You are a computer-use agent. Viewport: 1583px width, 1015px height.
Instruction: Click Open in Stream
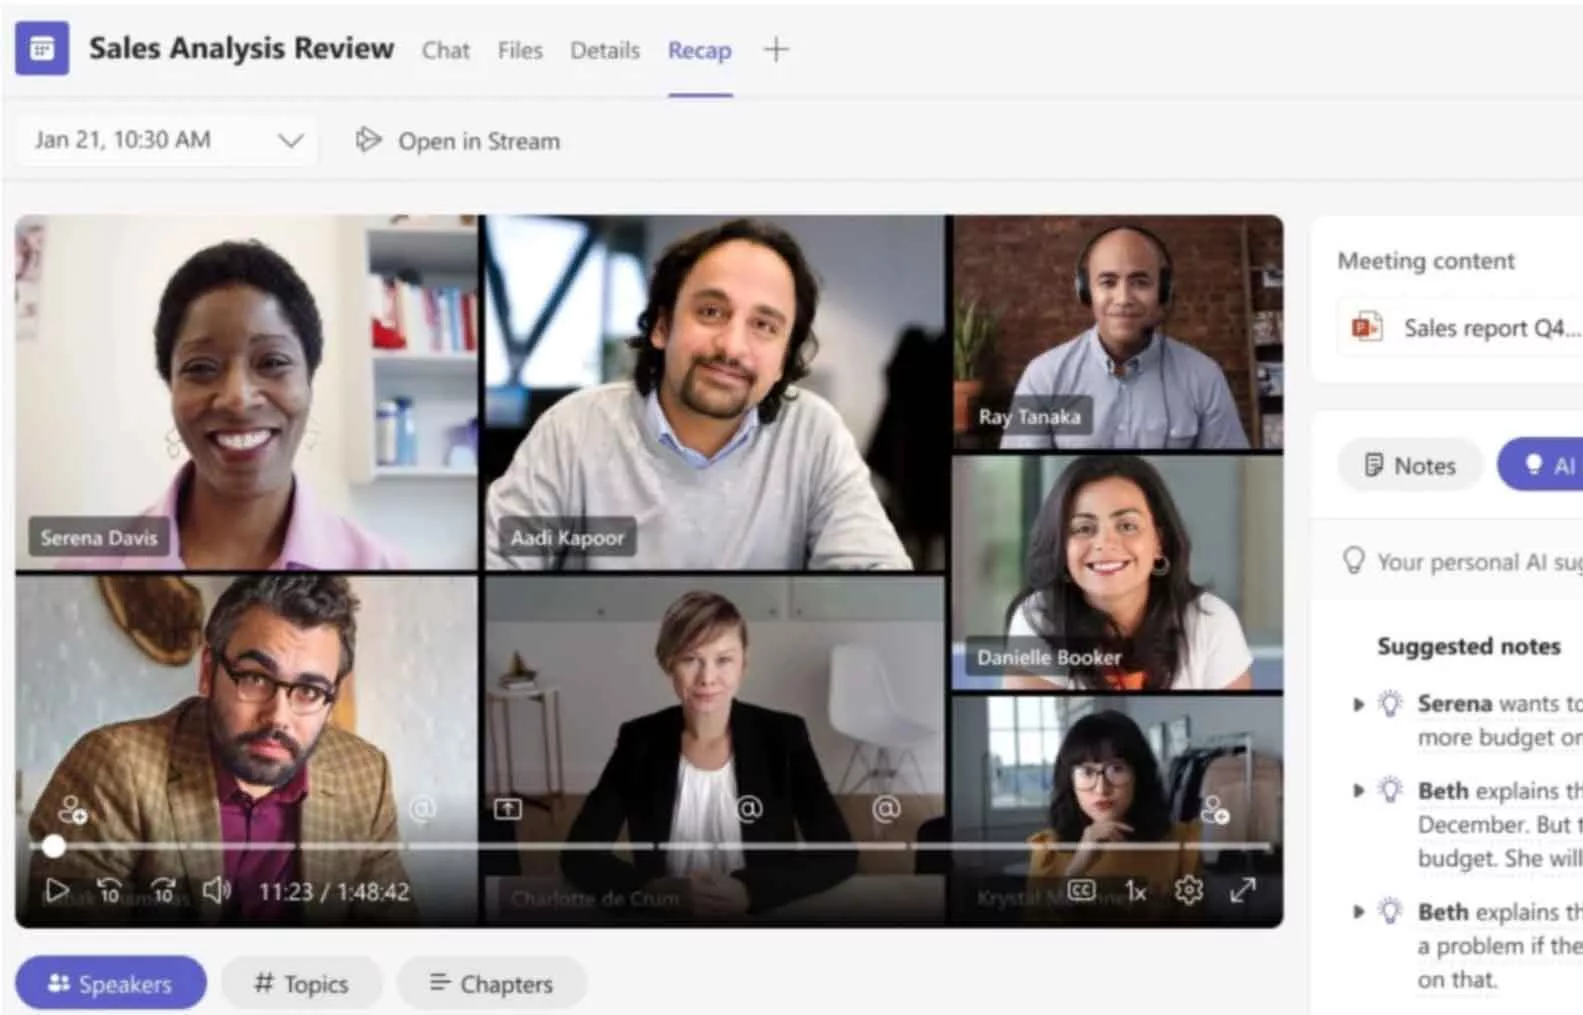[458, 141]
